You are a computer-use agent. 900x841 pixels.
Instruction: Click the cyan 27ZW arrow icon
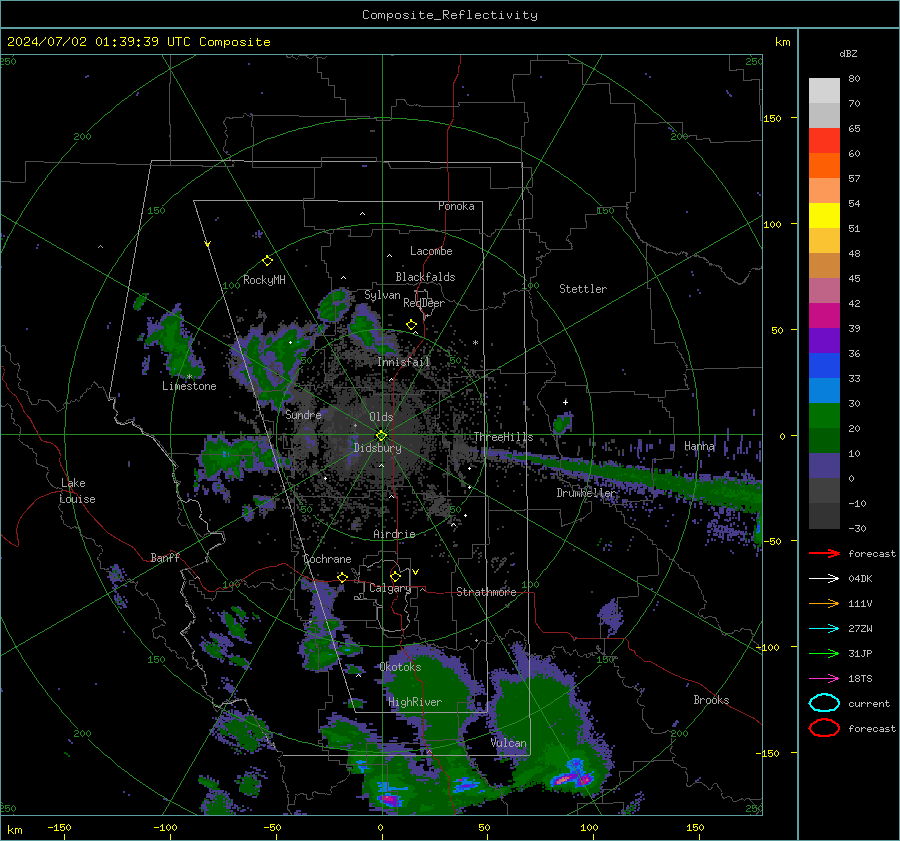824,629
